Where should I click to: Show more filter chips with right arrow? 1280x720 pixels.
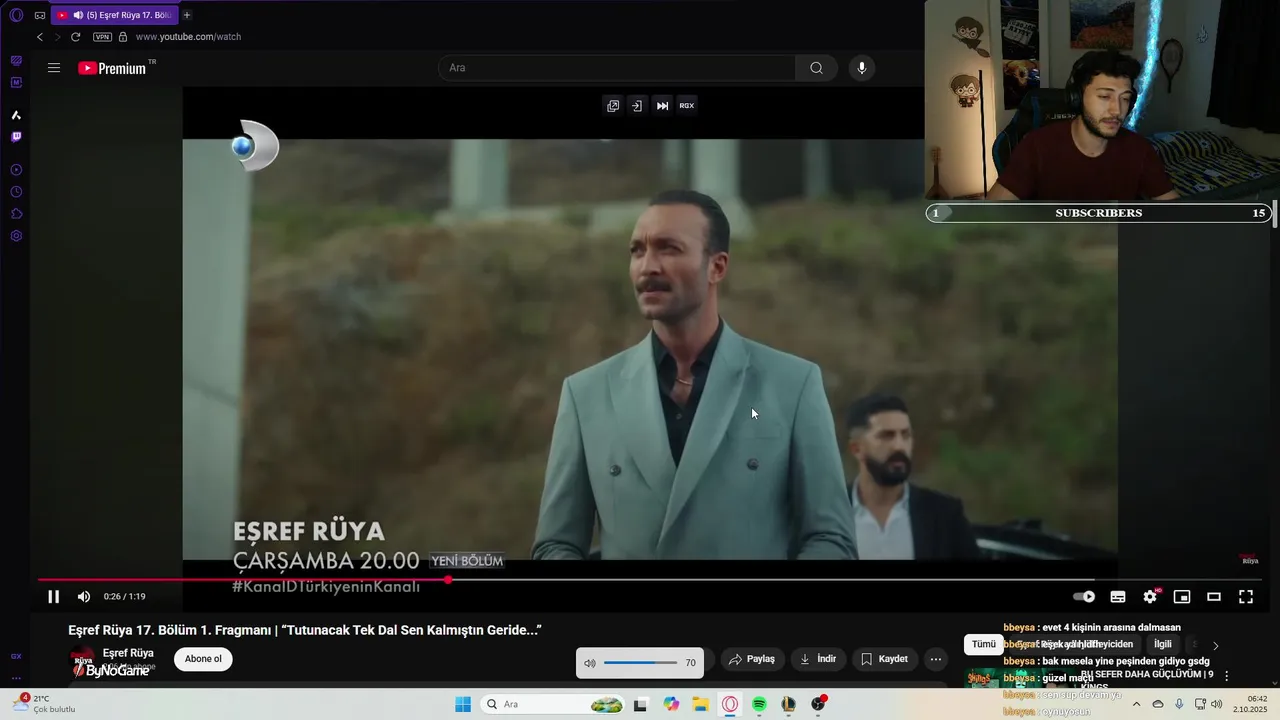[x=1216, y=646]
